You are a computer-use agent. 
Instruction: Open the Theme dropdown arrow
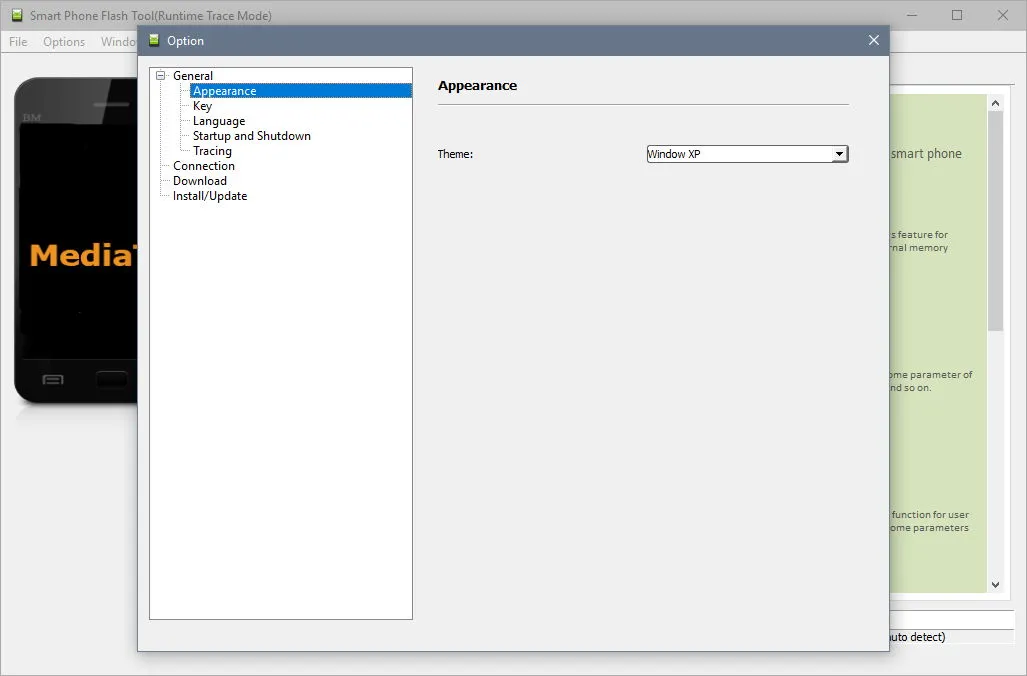(839, 154)
